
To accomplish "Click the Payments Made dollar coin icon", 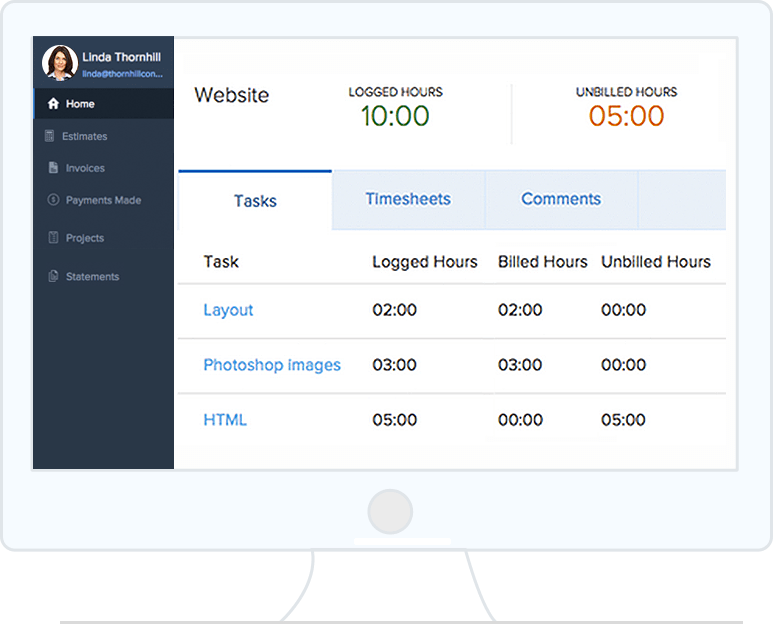I will [53, 200].
